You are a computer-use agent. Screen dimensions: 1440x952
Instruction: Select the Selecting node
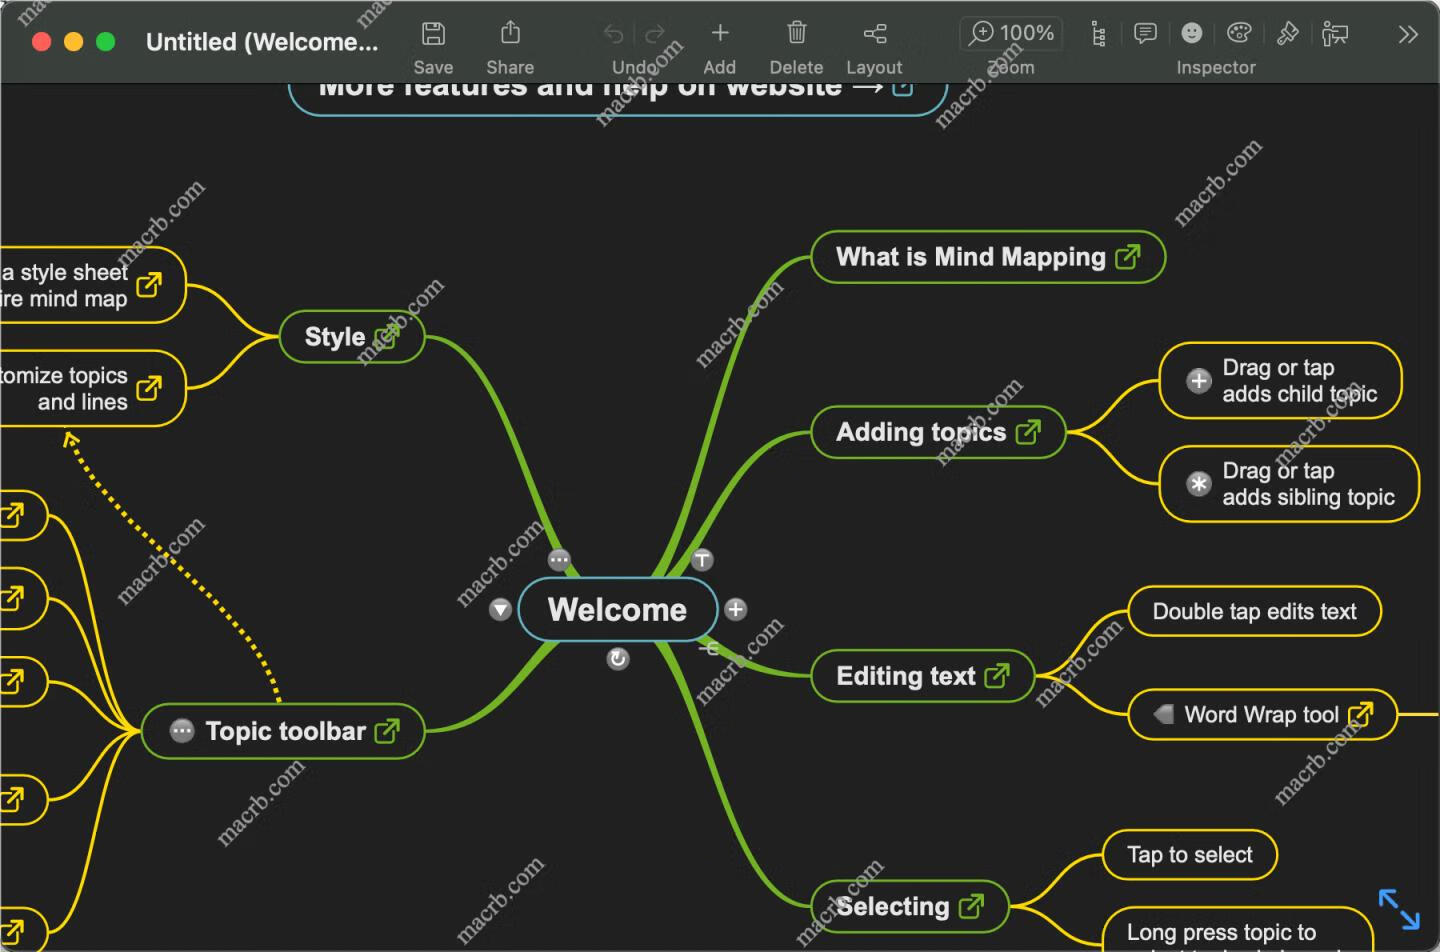[909, 906]
